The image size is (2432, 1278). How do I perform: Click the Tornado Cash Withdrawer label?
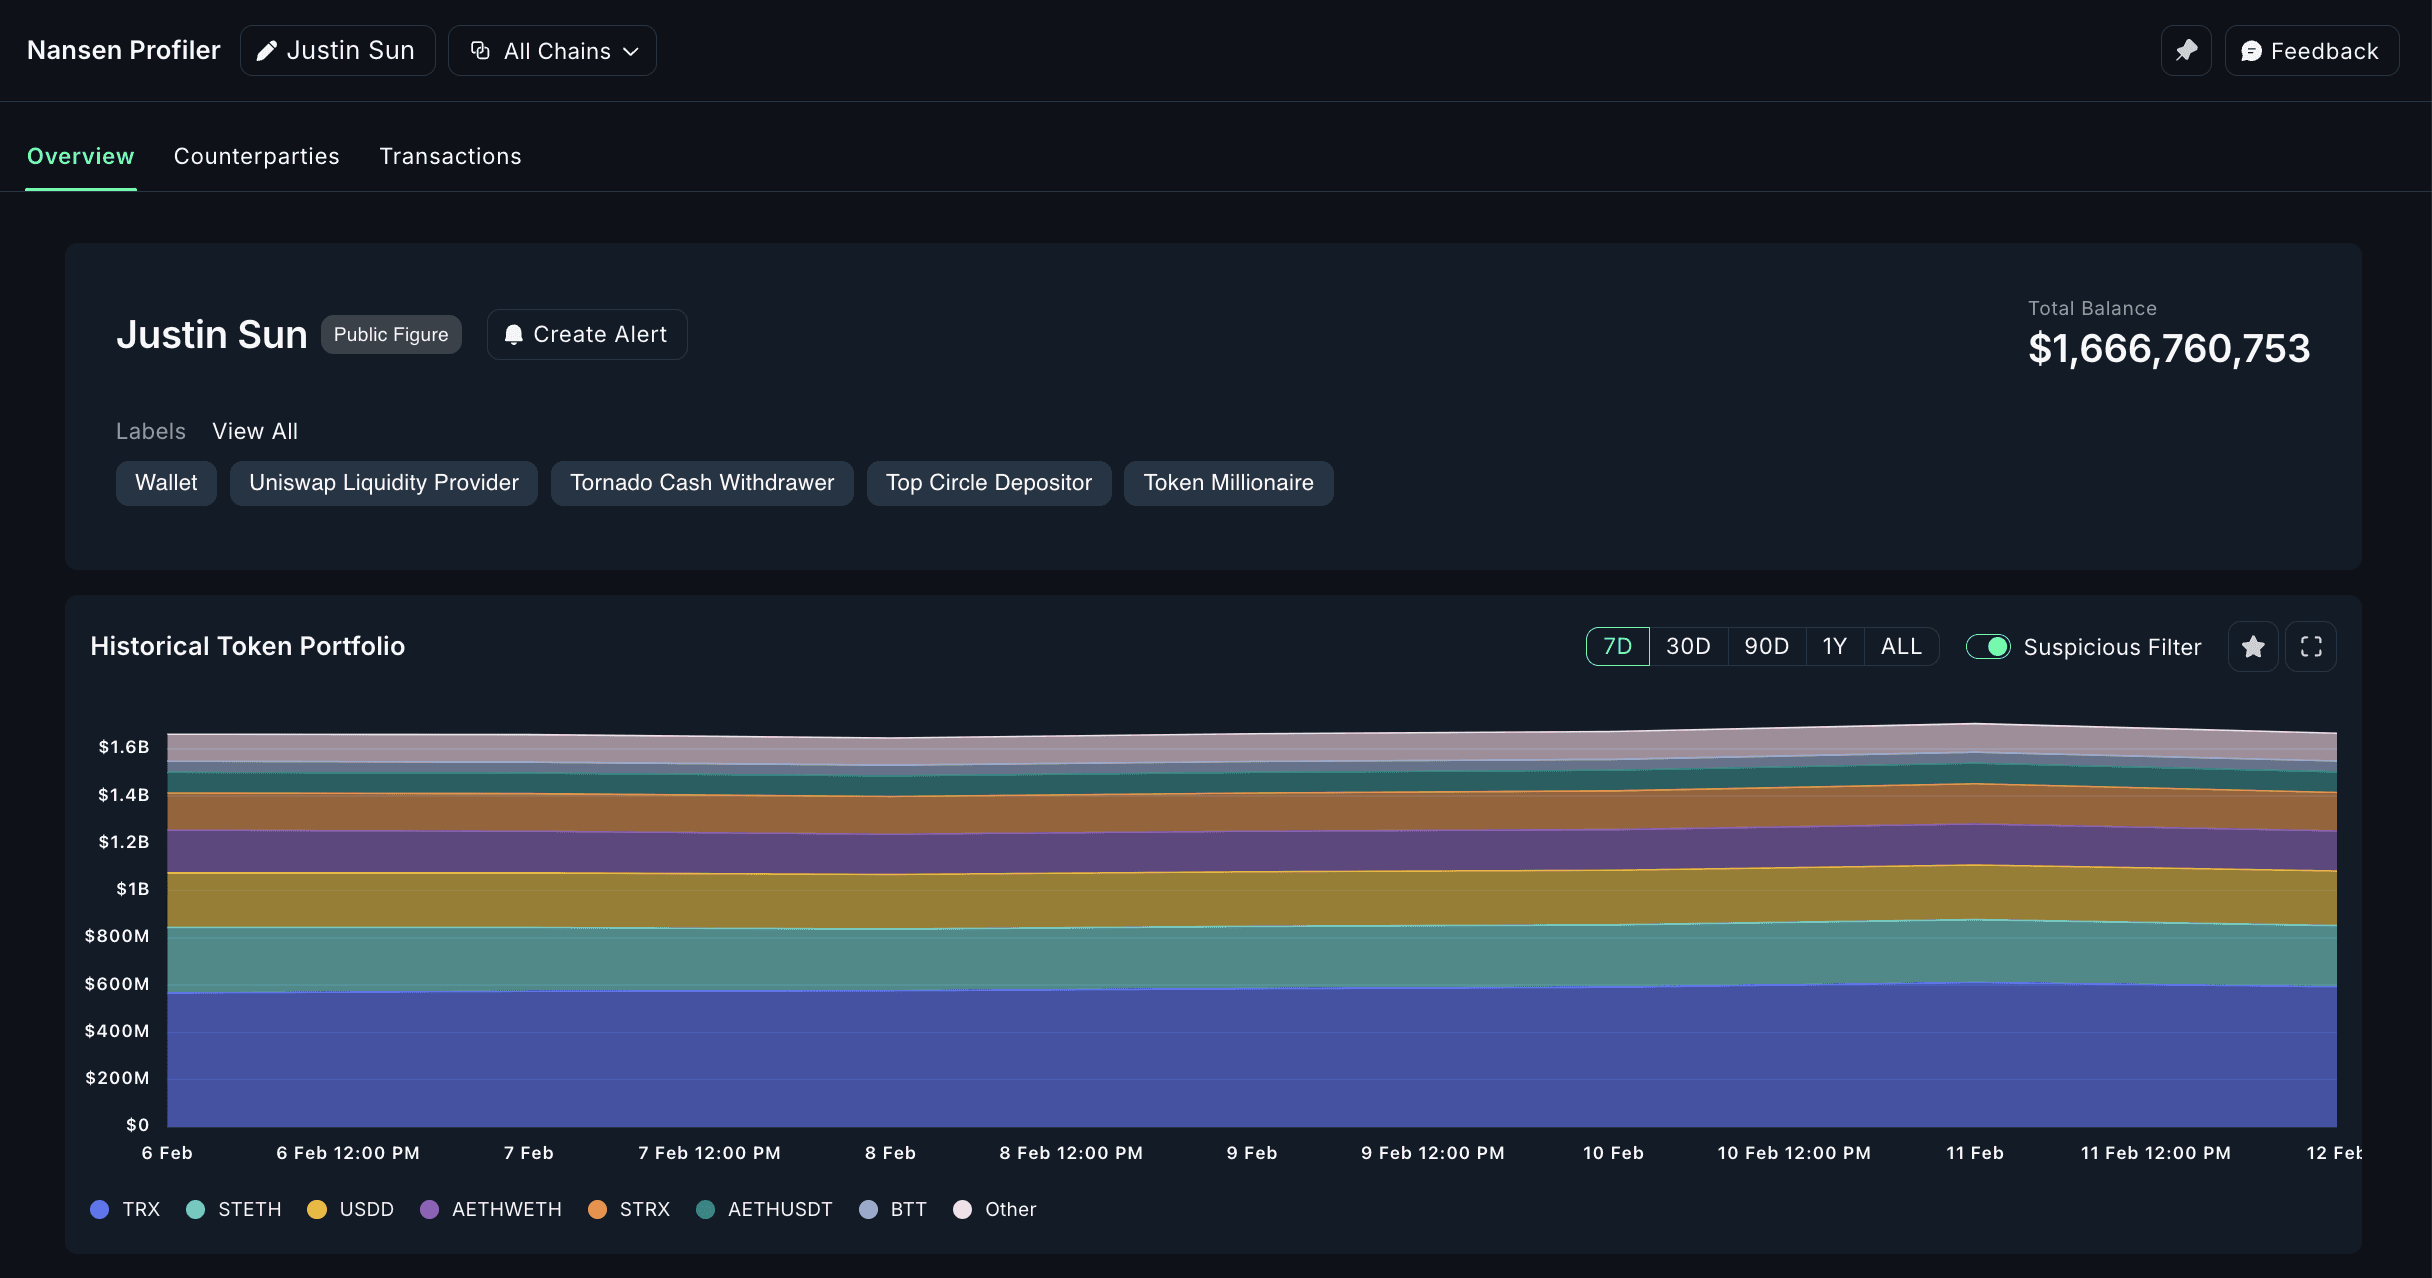[x=702, y=483]
